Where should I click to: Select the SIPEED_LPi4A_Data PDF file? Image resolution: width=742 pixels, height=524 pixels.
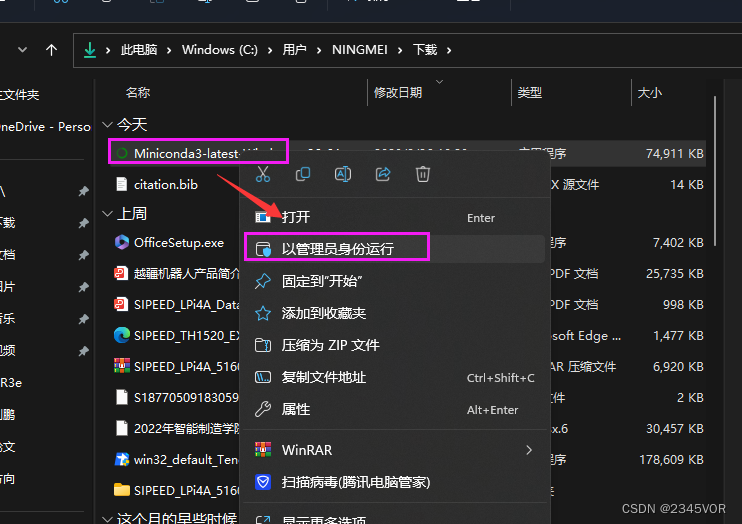coord(187,305)
